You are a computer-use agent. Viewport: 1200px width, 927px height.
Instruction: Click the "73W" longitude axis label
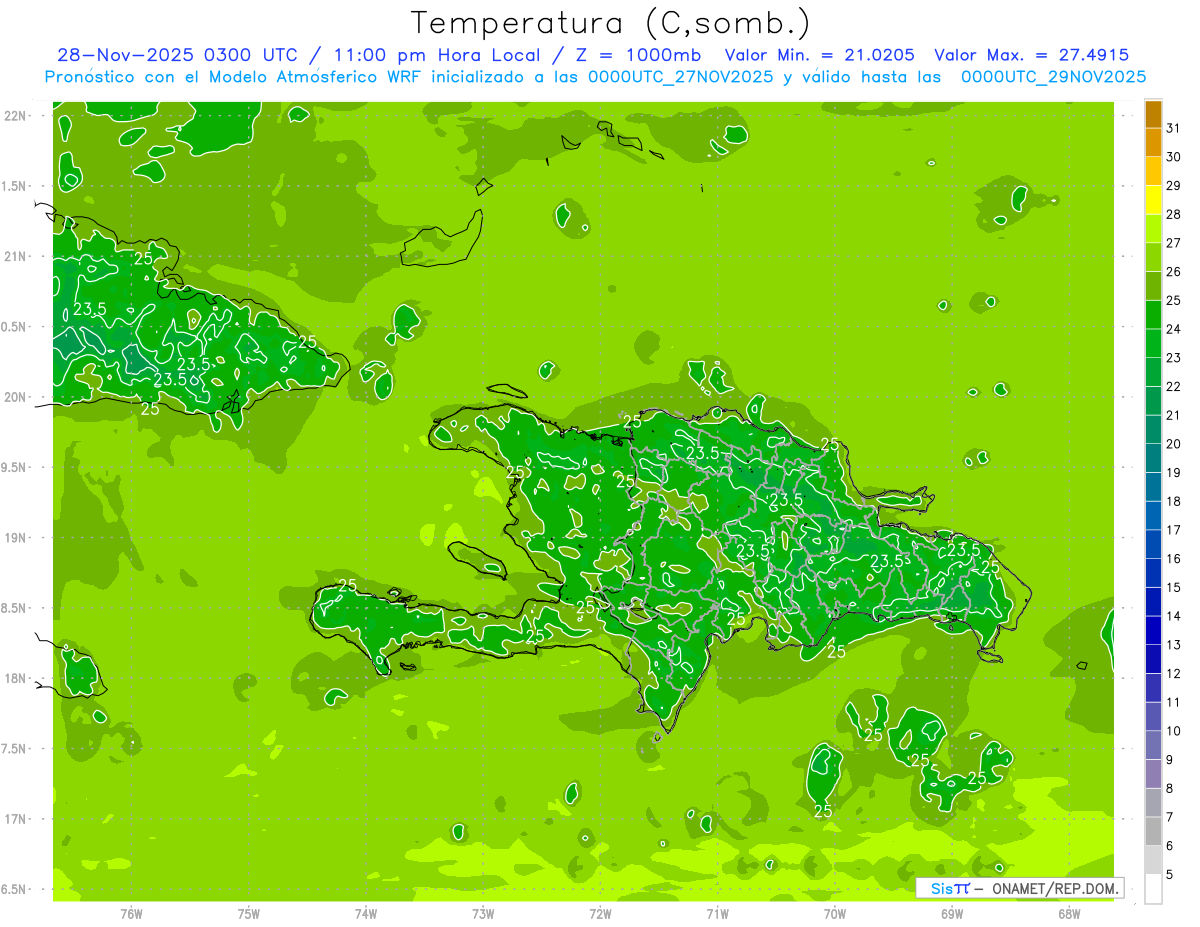(x=483, y=913)
